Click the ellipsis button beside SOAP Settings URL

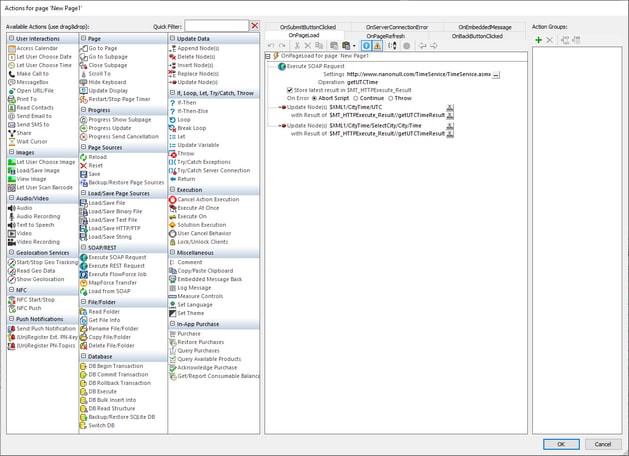click(496, 75)
